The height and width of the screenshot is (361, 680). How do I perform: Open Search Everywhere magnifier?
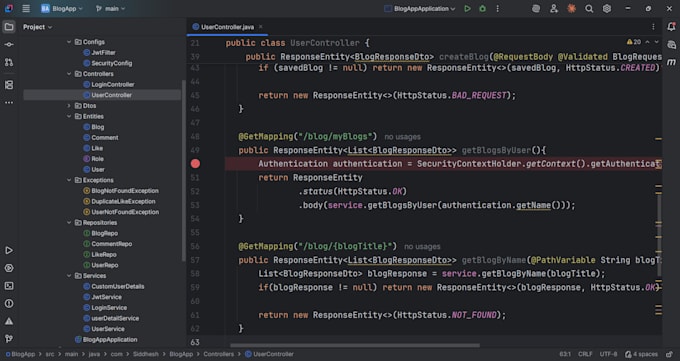tap(589, 9)
